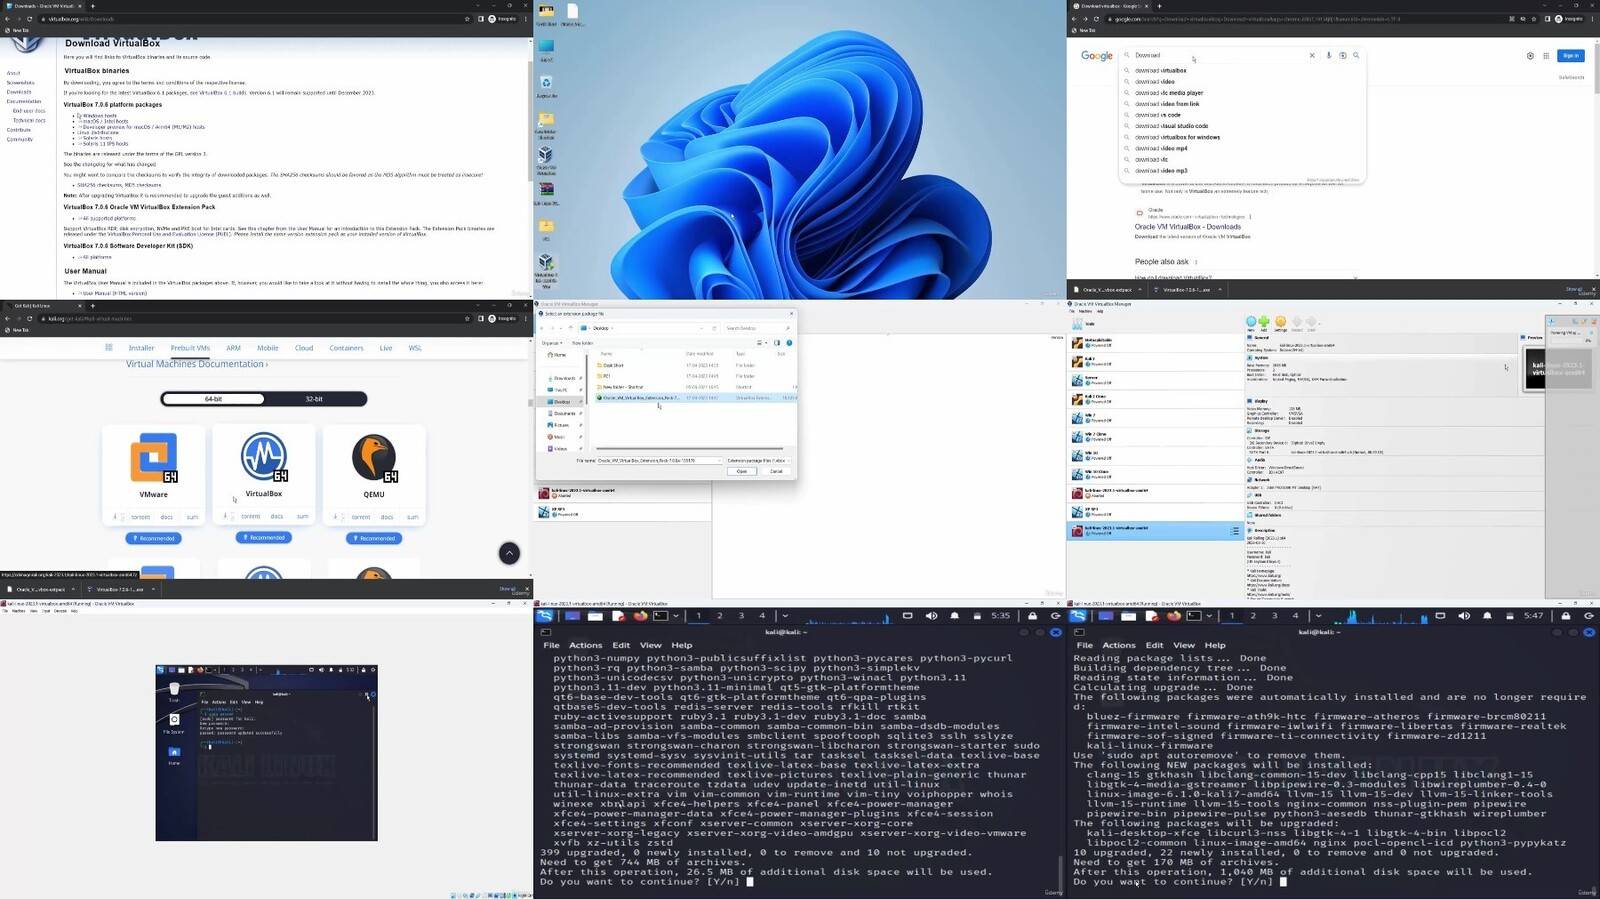
Task: Choose suggestion "download virtualbox for windows"
Action: coord(1177,137)
